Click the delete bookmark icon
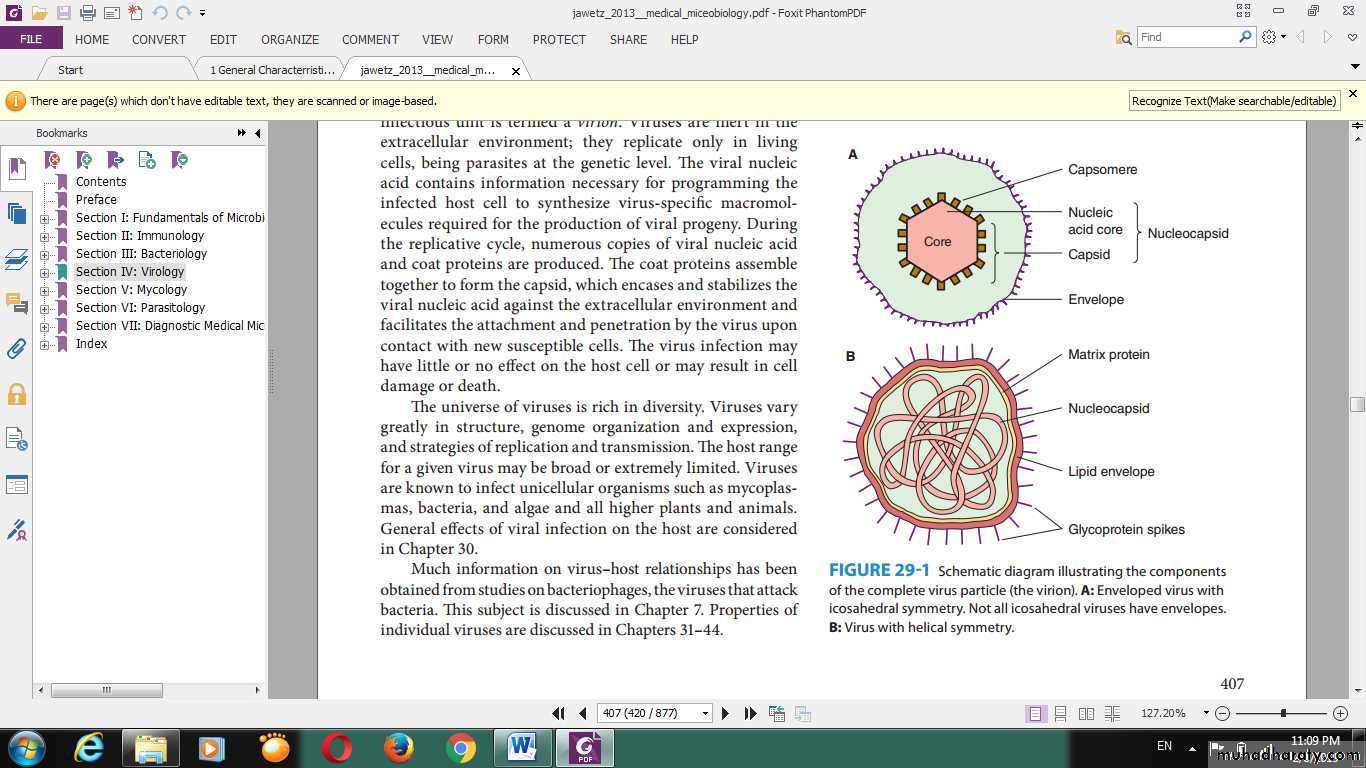The height and width of the screenshot is (768, 1366). (53, 160)
